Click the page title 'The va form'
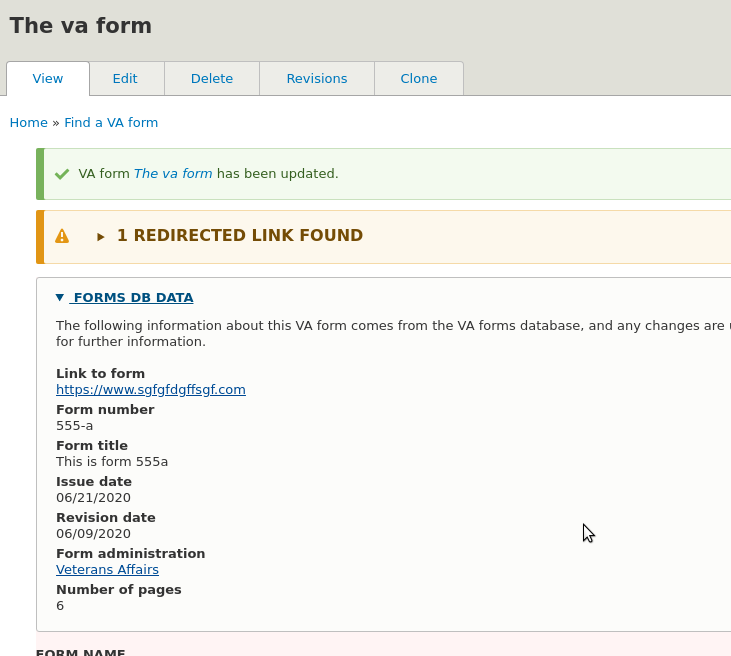This screenshot has height=656, width=731. pyautogui.click(x=81, y=25)
